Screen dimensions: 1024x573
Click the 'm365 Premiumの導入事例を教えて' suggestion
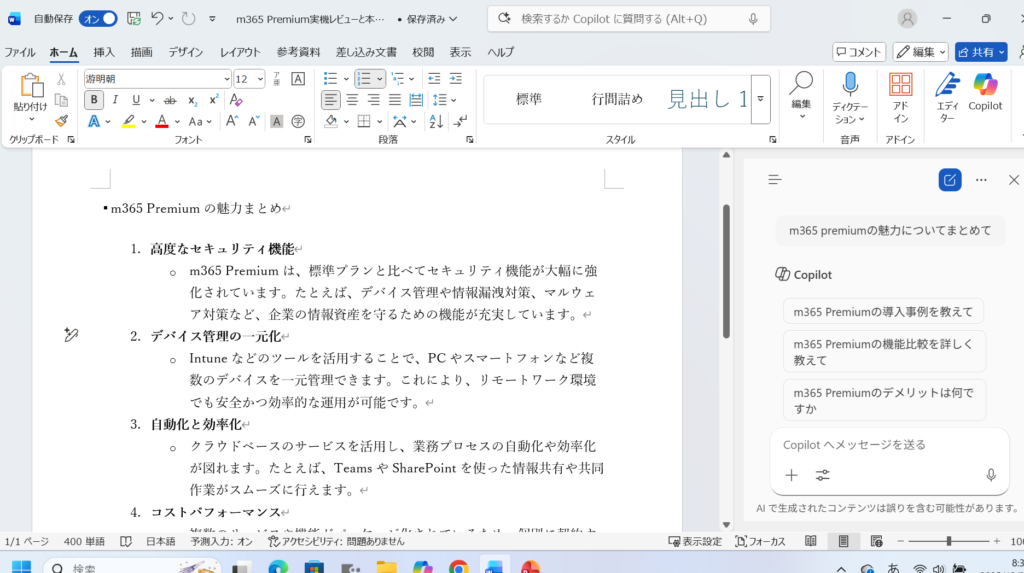883,312
